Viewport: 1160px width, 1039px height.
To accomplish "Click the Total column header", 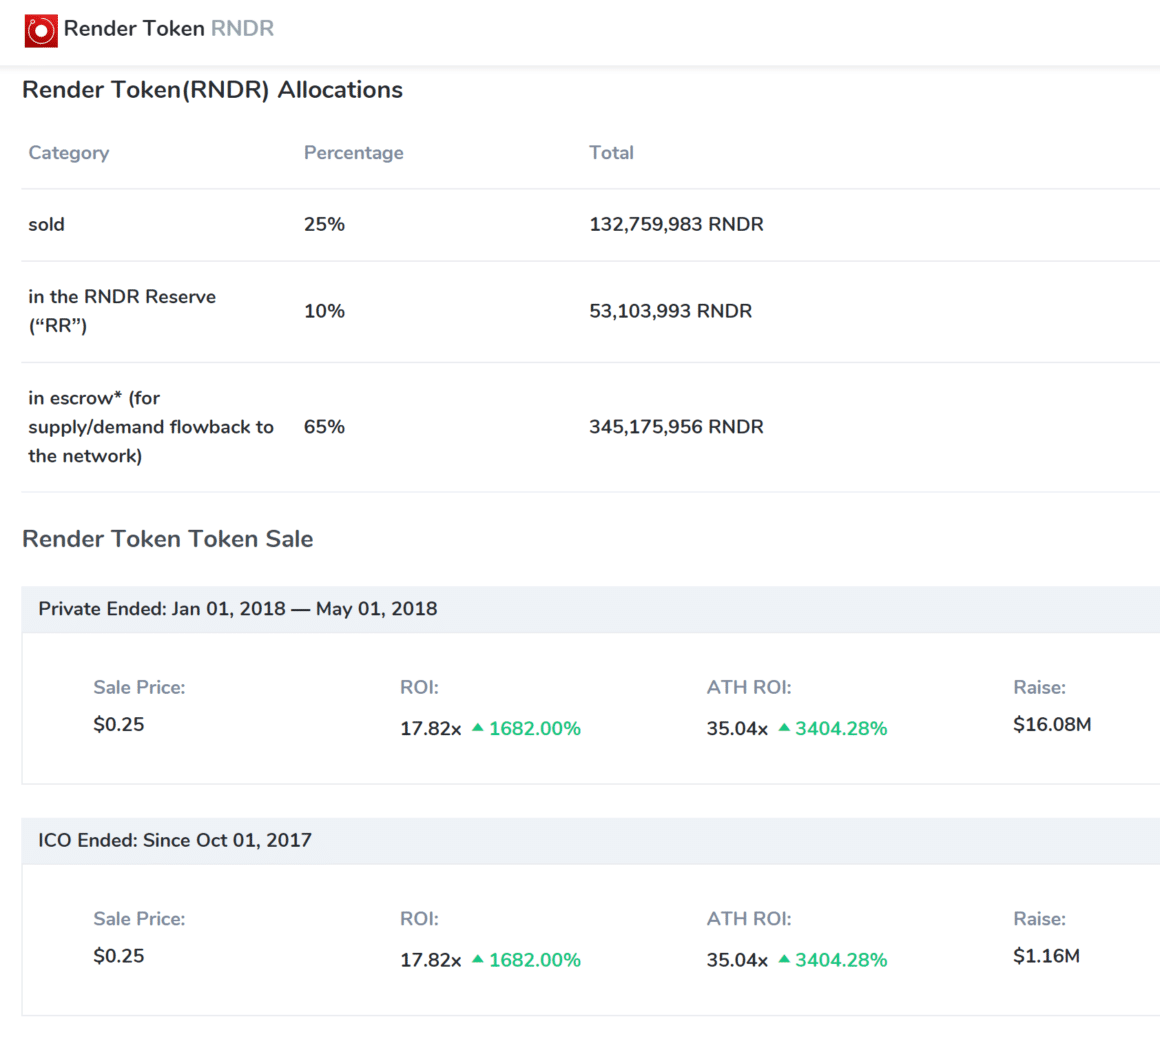I will (611, 153).
